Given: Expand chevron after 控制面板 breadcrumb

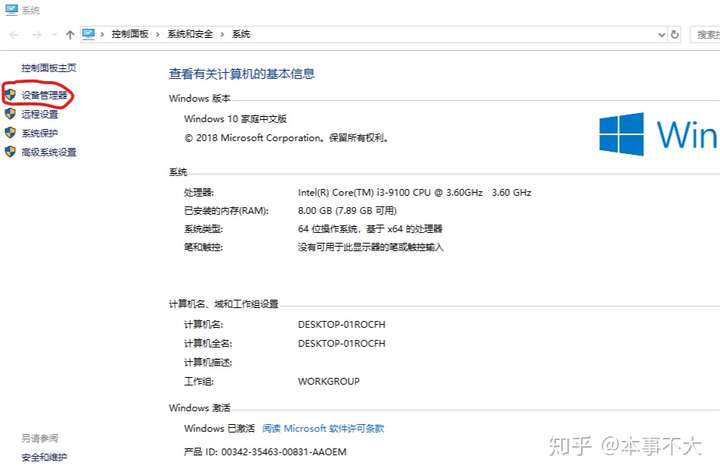Looking at the screenshot, I should (158, 34).
